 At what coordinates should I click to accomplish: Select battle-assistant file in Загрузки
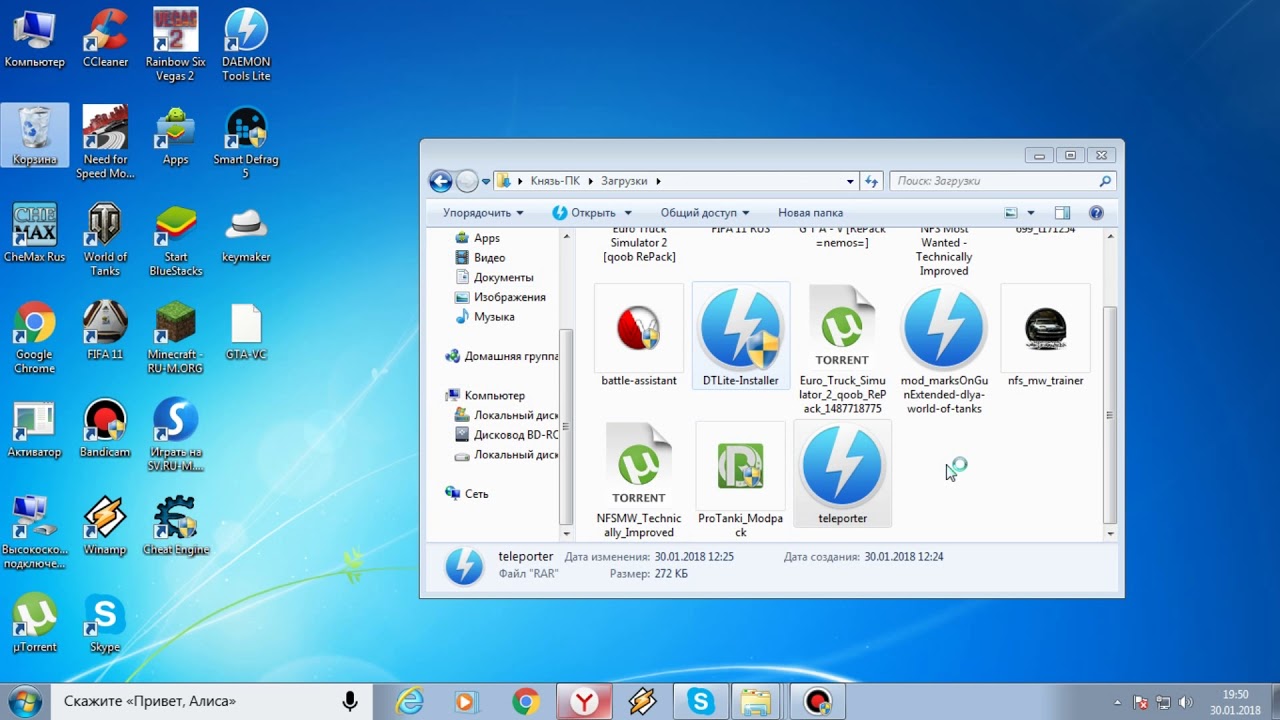pyautogui.click(x=639, y=336)
